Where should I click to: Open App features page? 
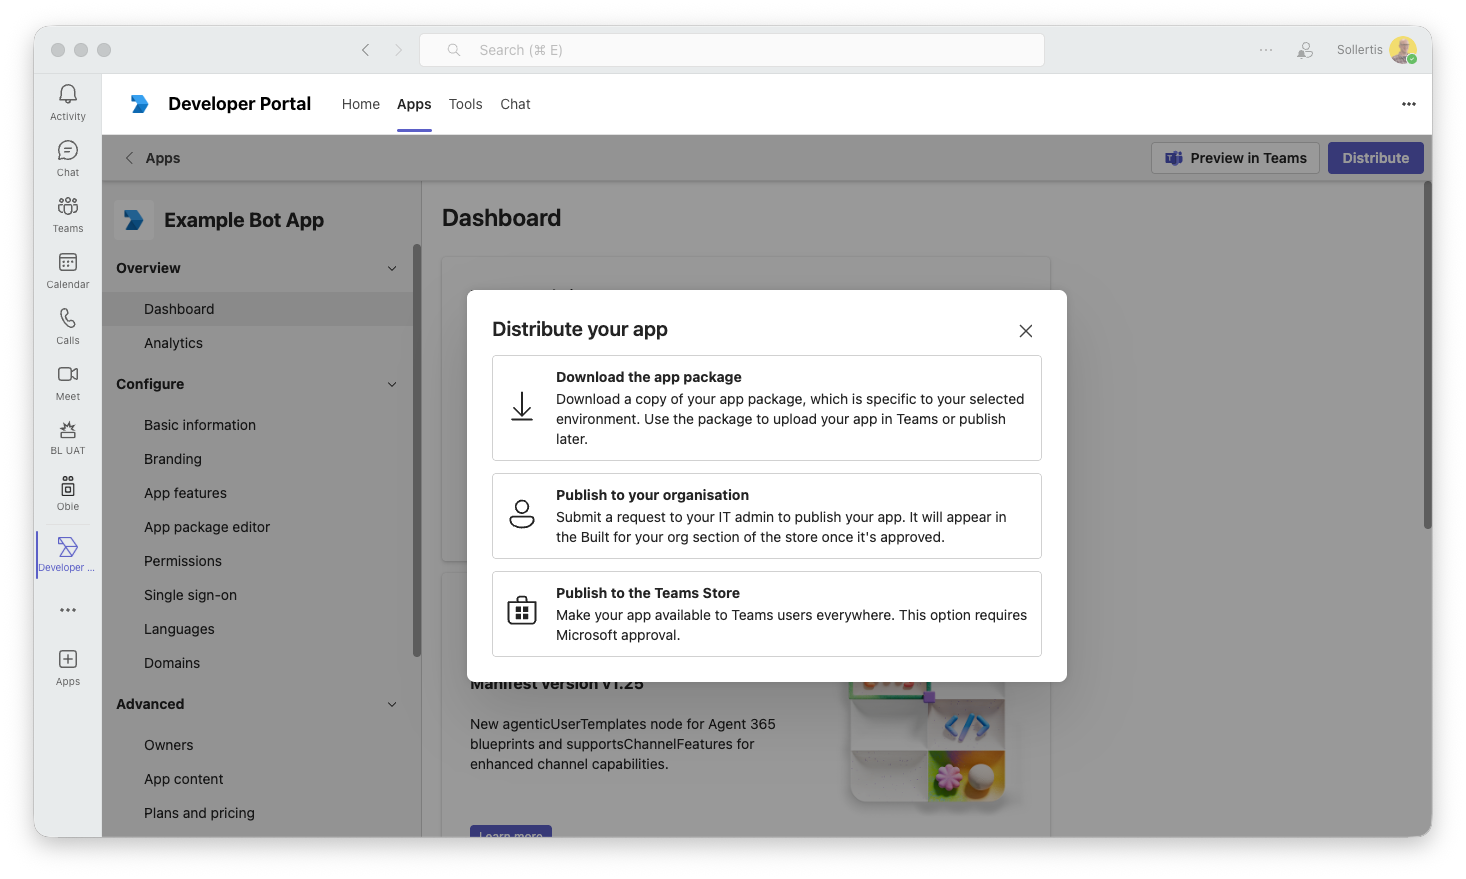coord(258,493)
